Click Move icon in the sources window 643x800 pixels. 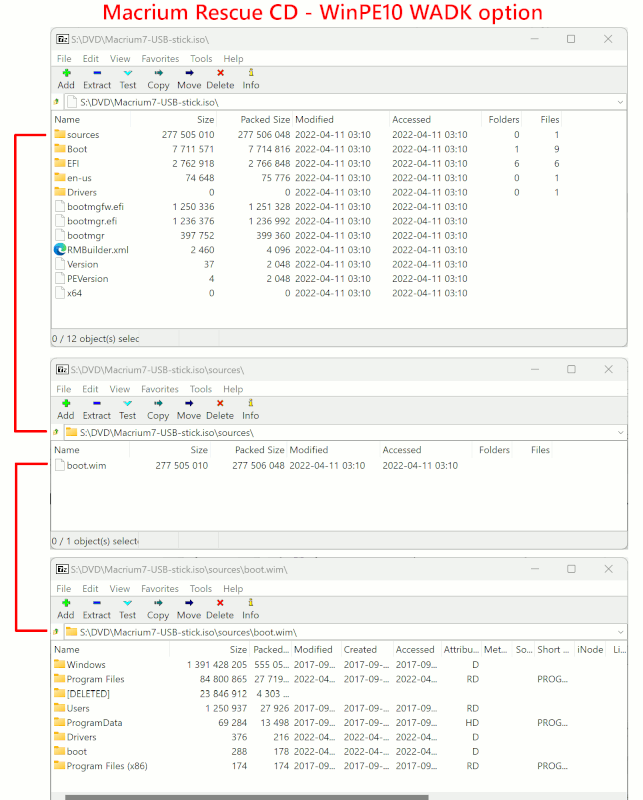point(189,403)
